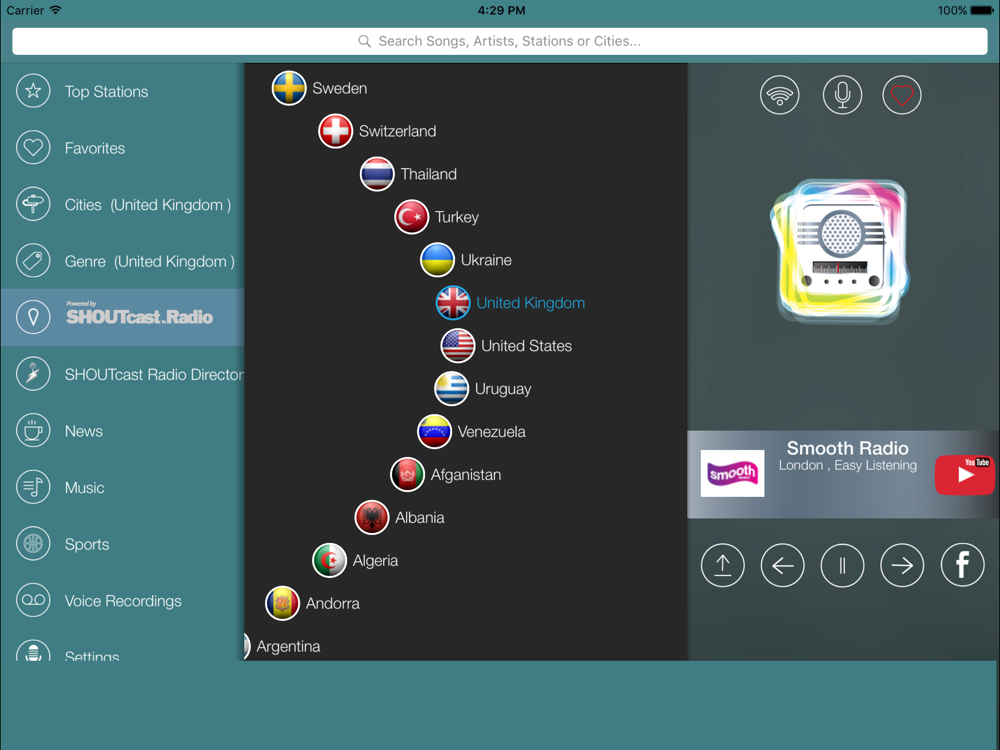Click the wifi streaming icon
This screenshot has width=1000, height=750.
[x=779, y=95]
